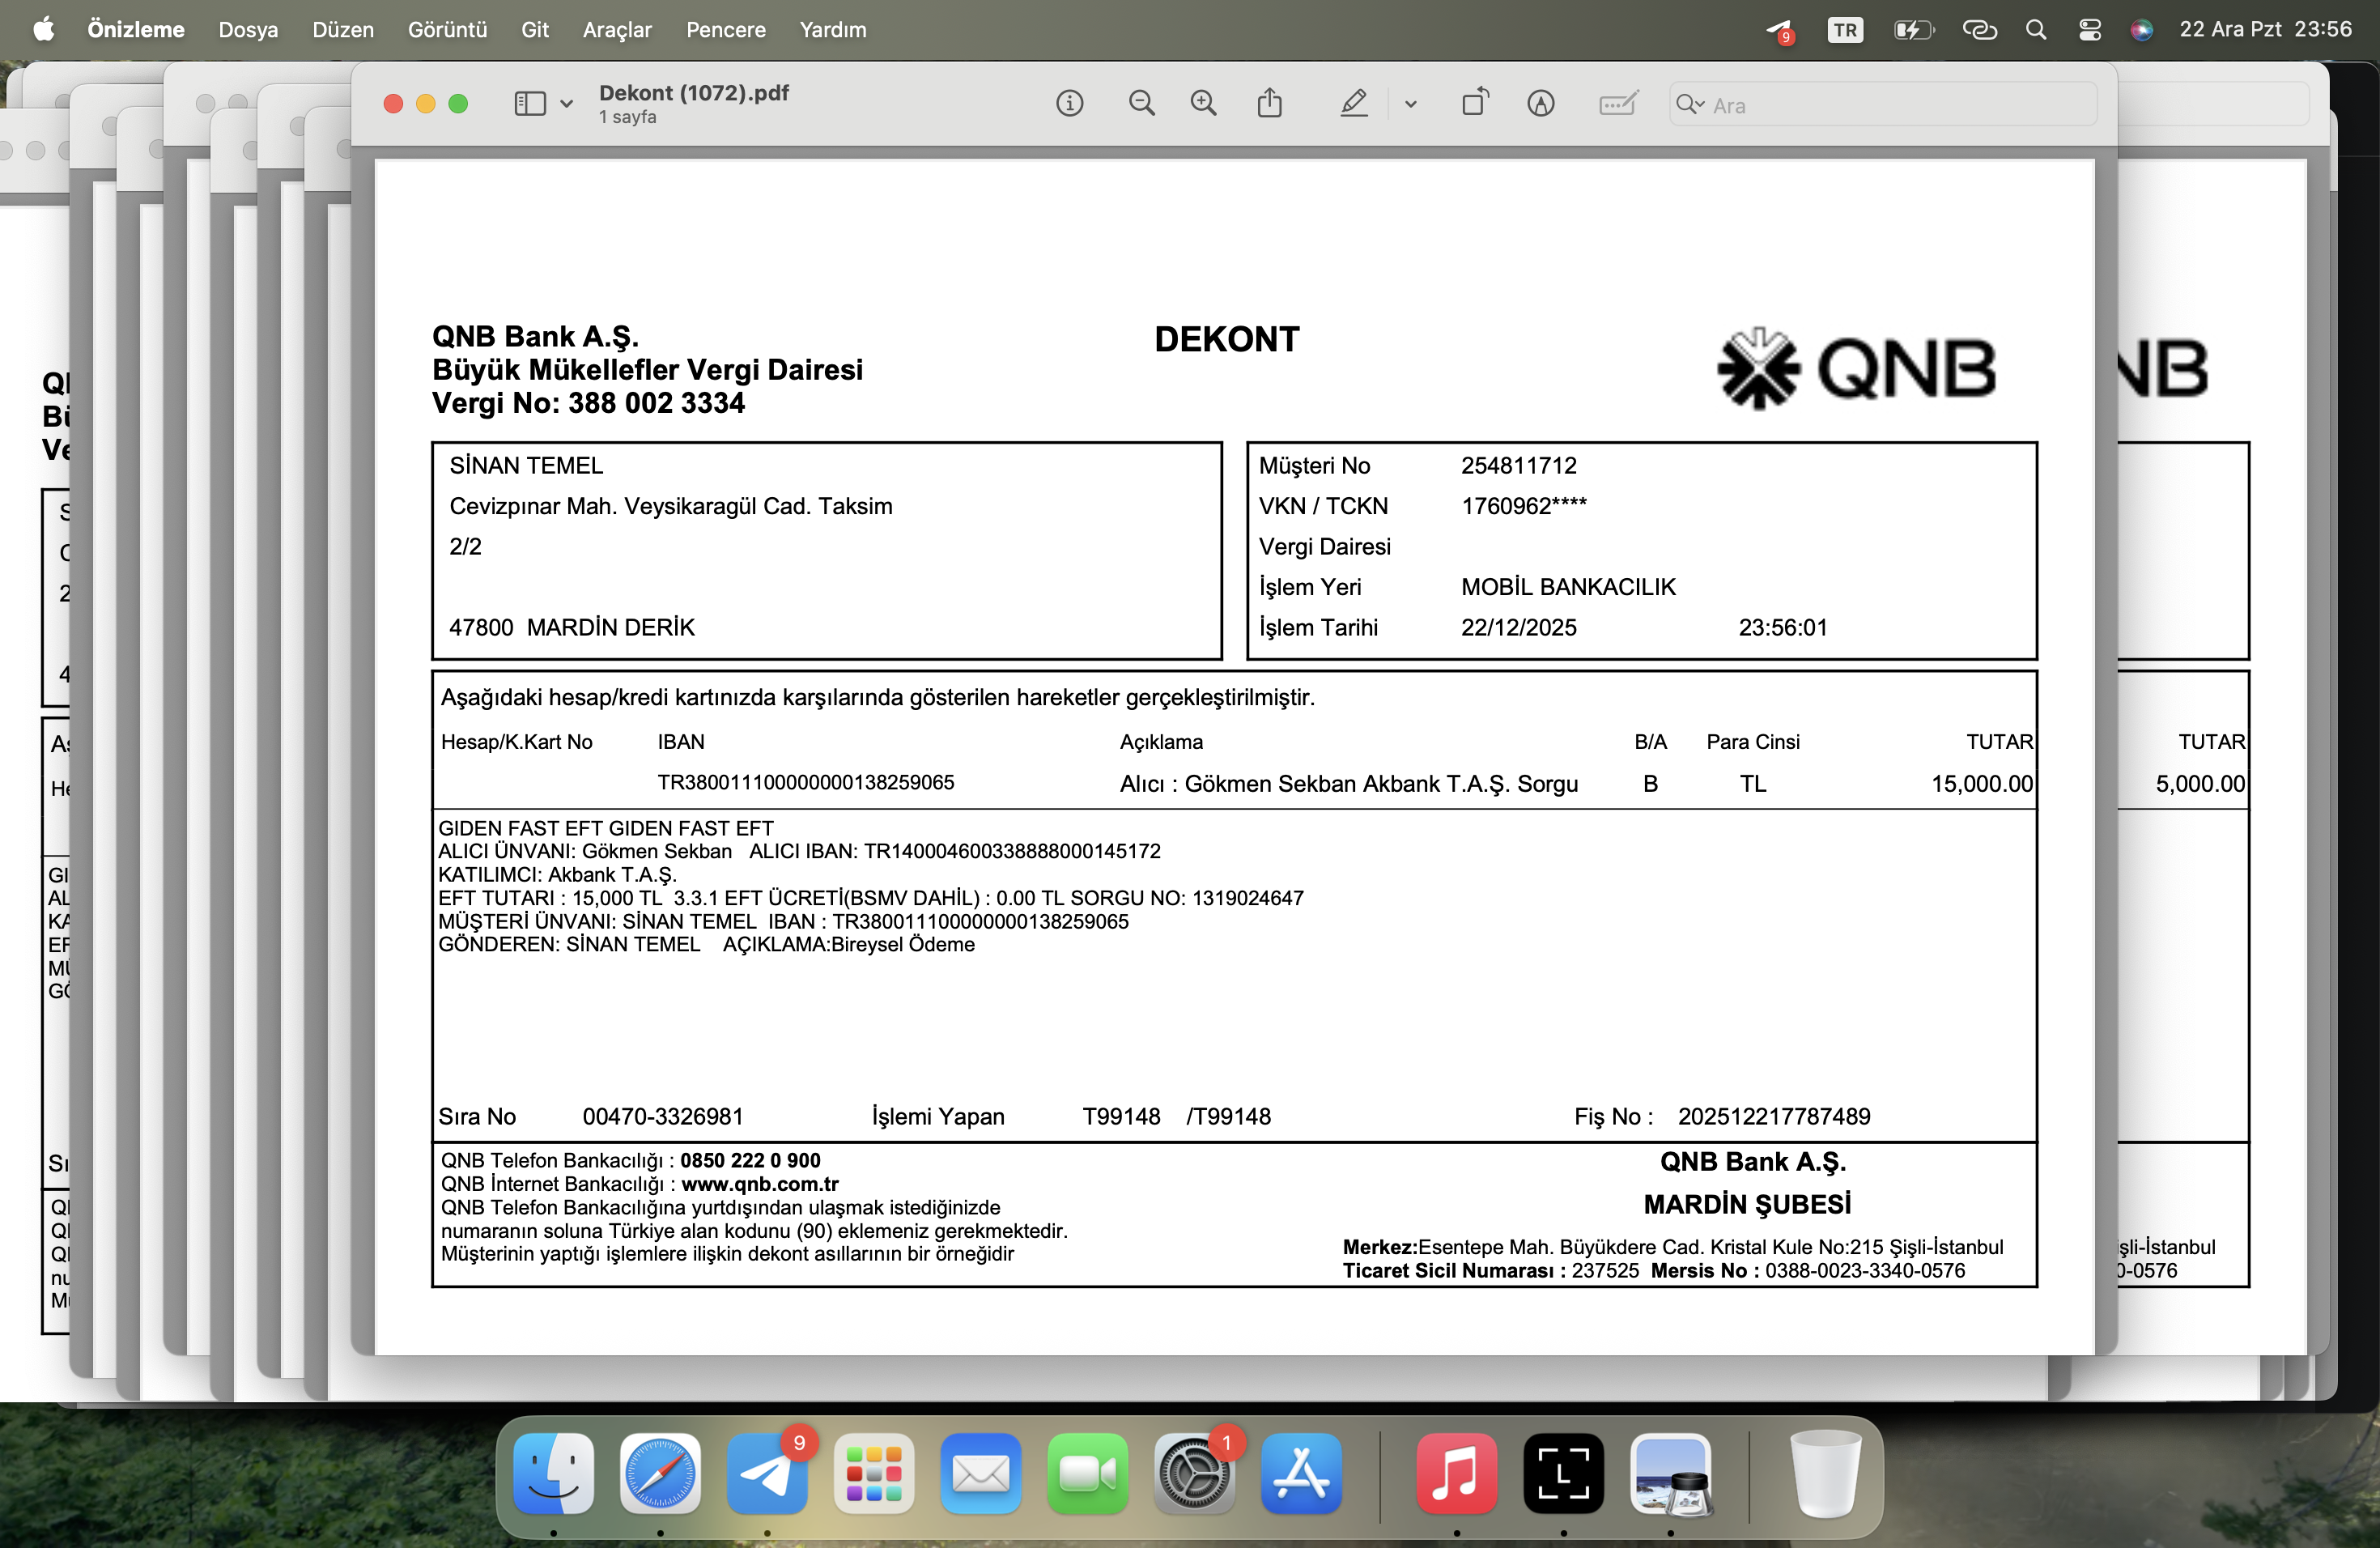
Task: Open the share sheet icon
Action: pos(1269,102)
